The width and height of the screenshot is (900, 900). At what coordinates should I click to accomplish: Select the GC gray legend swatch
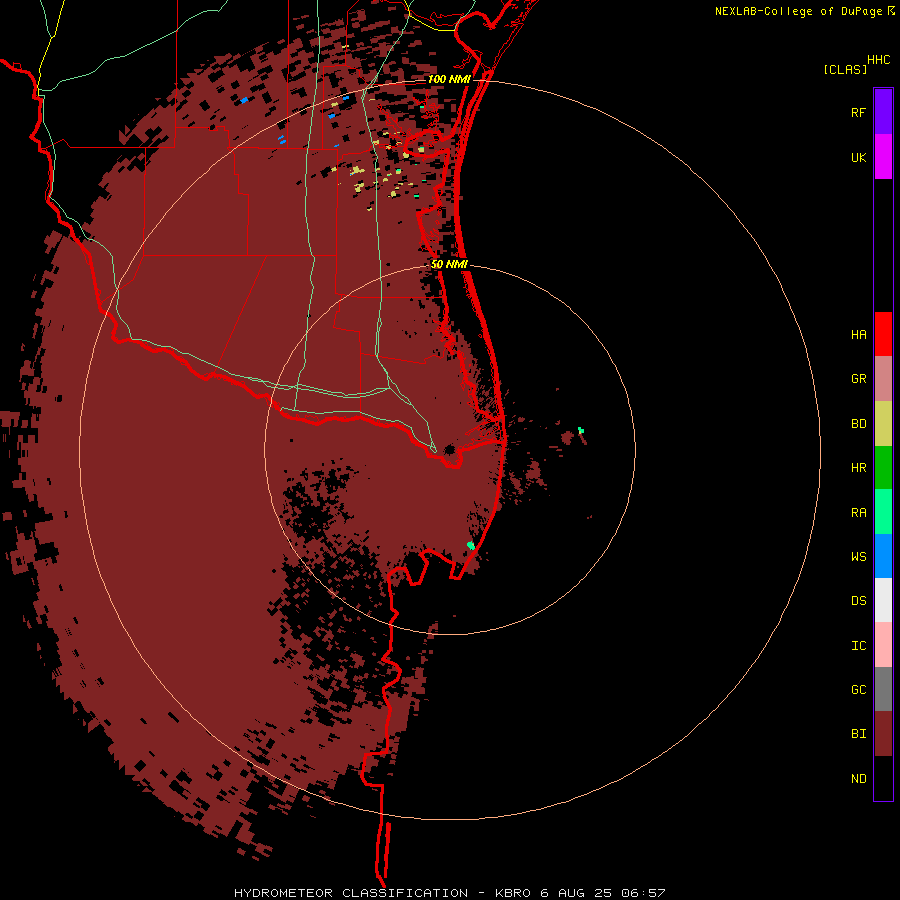883,689
